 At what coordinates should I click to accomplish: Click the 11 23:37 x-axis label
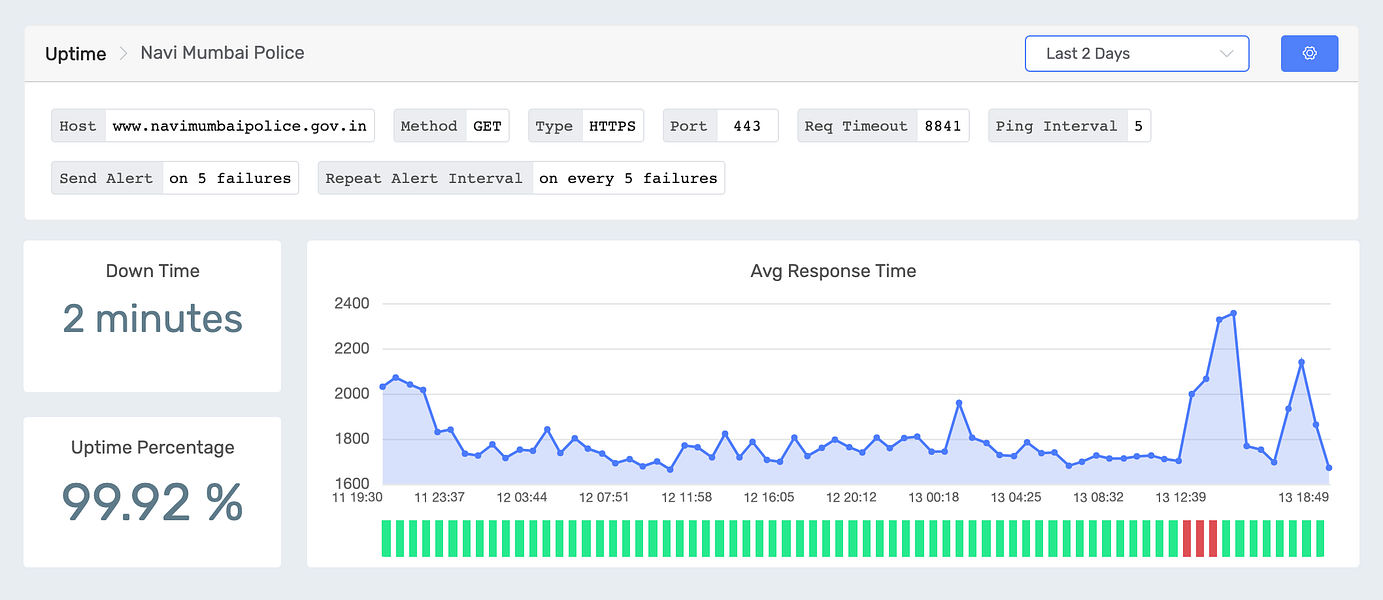(x=440, y=497)
